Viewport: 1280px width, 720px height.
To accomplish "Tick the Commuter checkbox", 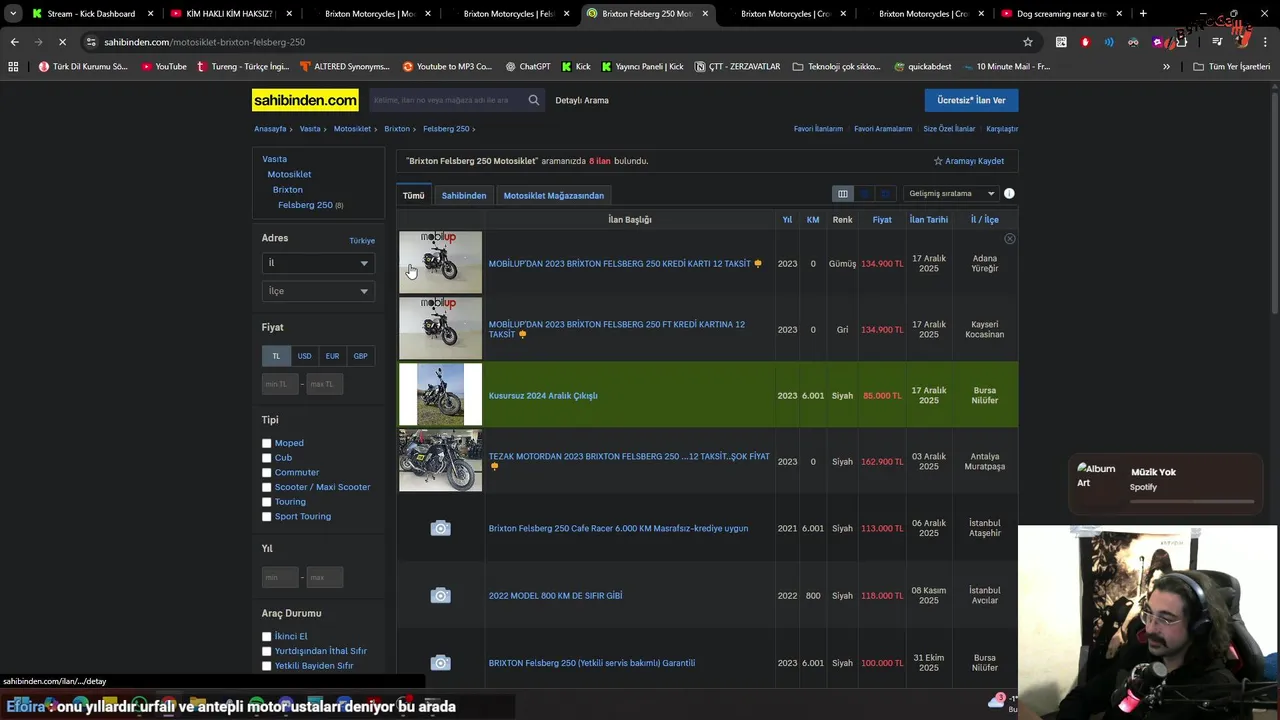I will click(x=267, y=472).
